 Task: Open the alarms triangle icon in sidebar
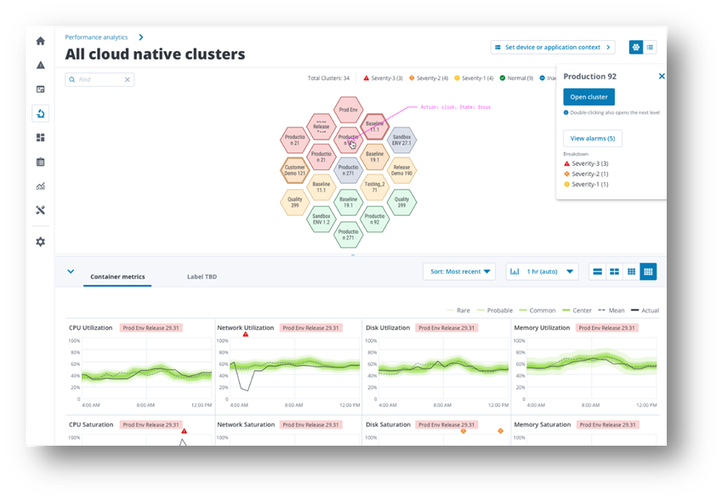41,65
